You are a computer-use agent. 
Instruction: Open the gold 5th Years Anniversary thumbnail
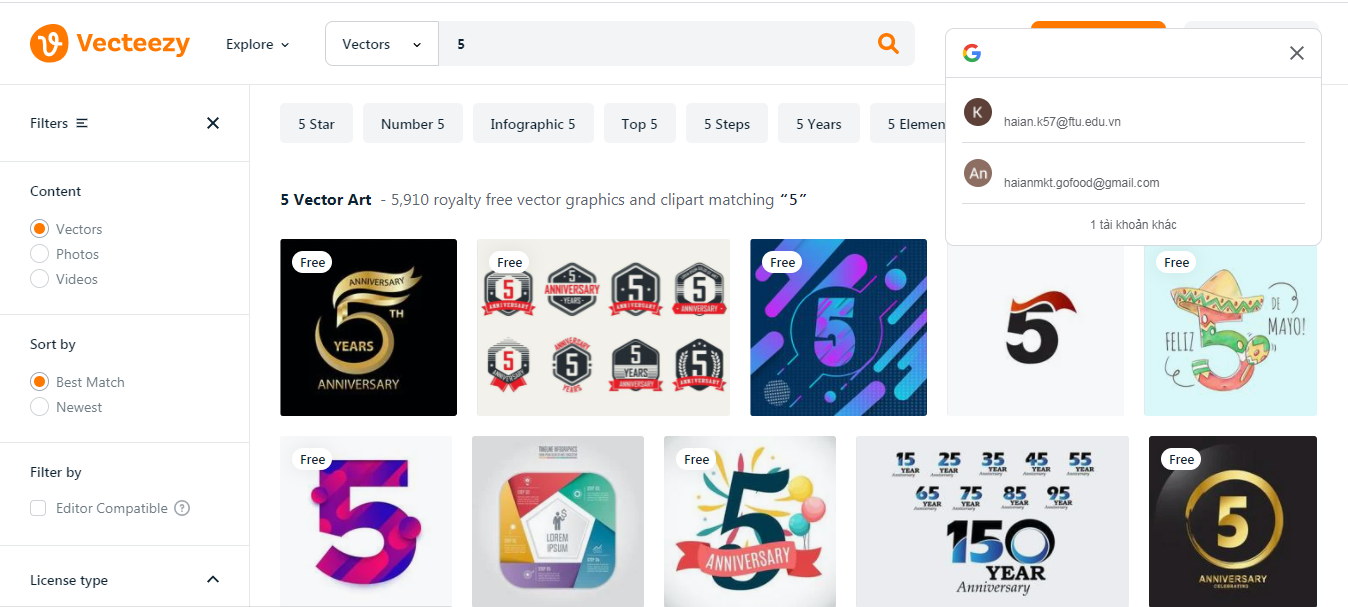[x=368, y=327]
